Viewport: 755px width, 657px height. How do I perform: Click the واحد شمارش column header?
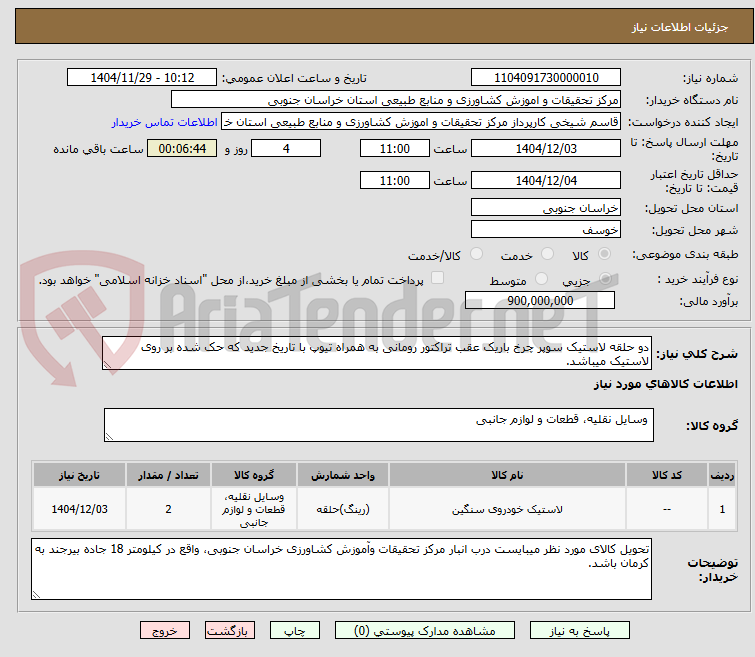[x=343, y=475]
